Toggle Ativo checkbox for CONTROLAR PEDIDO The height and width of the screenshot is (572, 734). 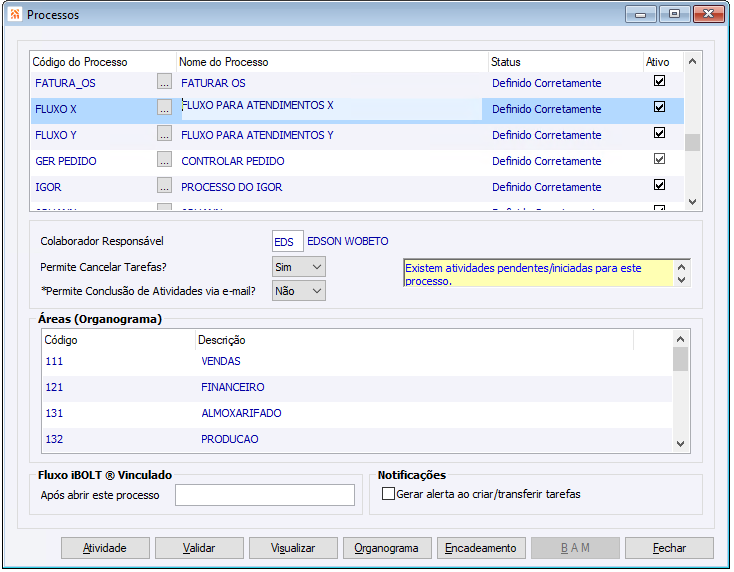(659, 159)
